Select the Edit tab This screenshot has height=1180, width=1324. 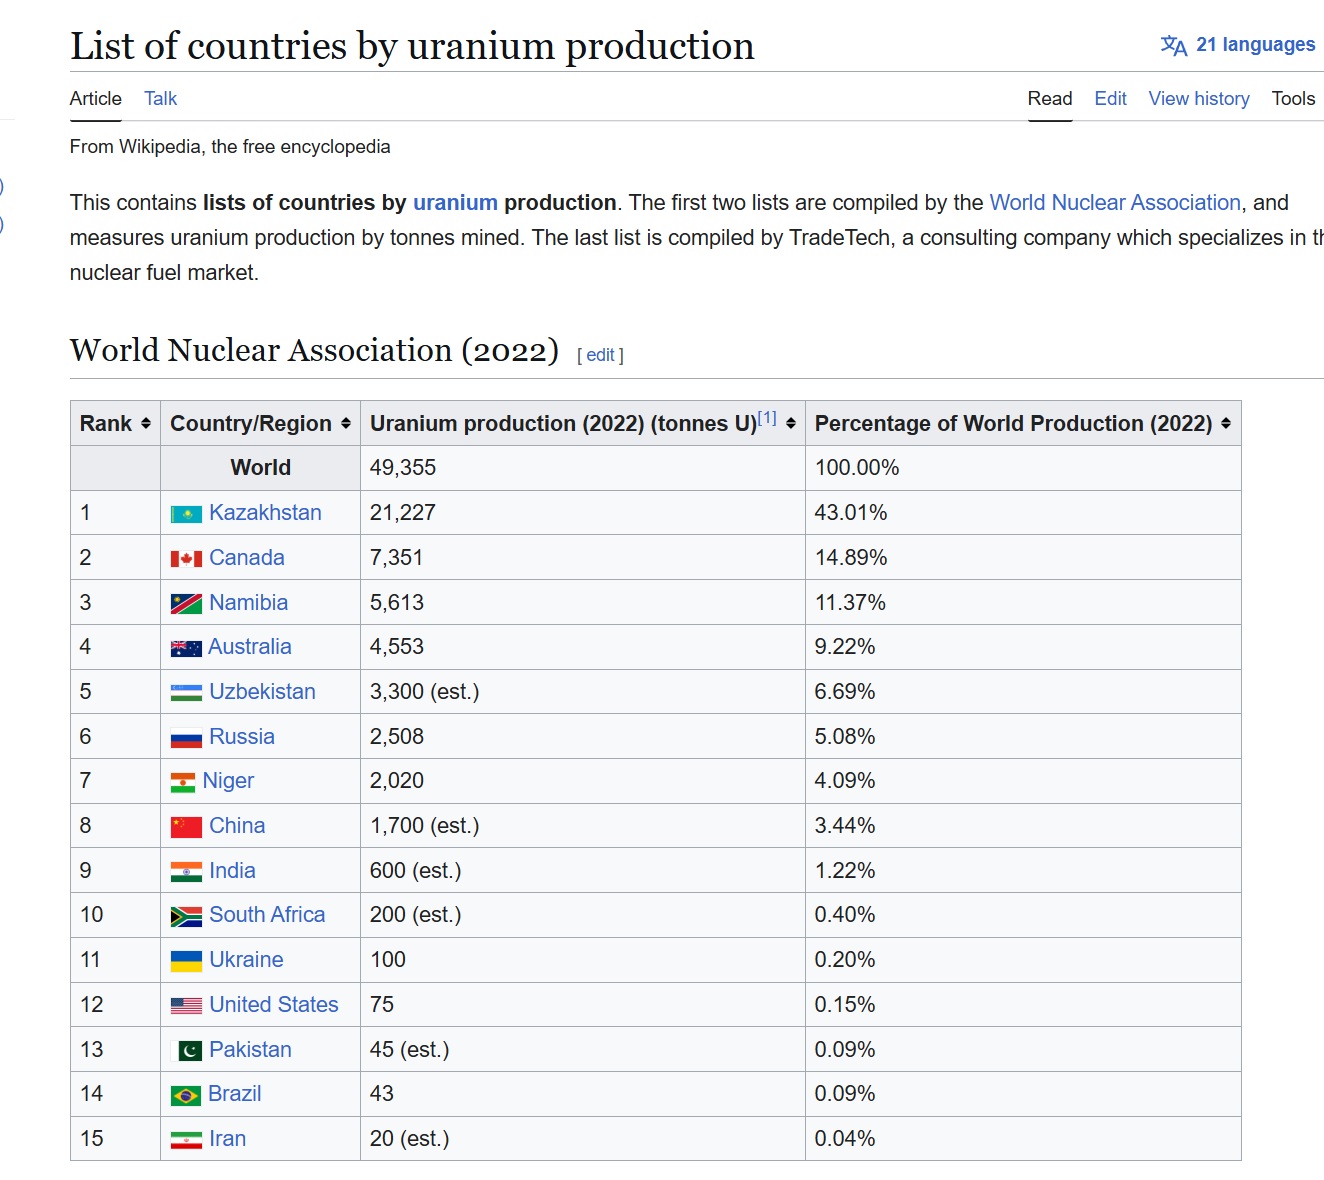pos(1110,99)
